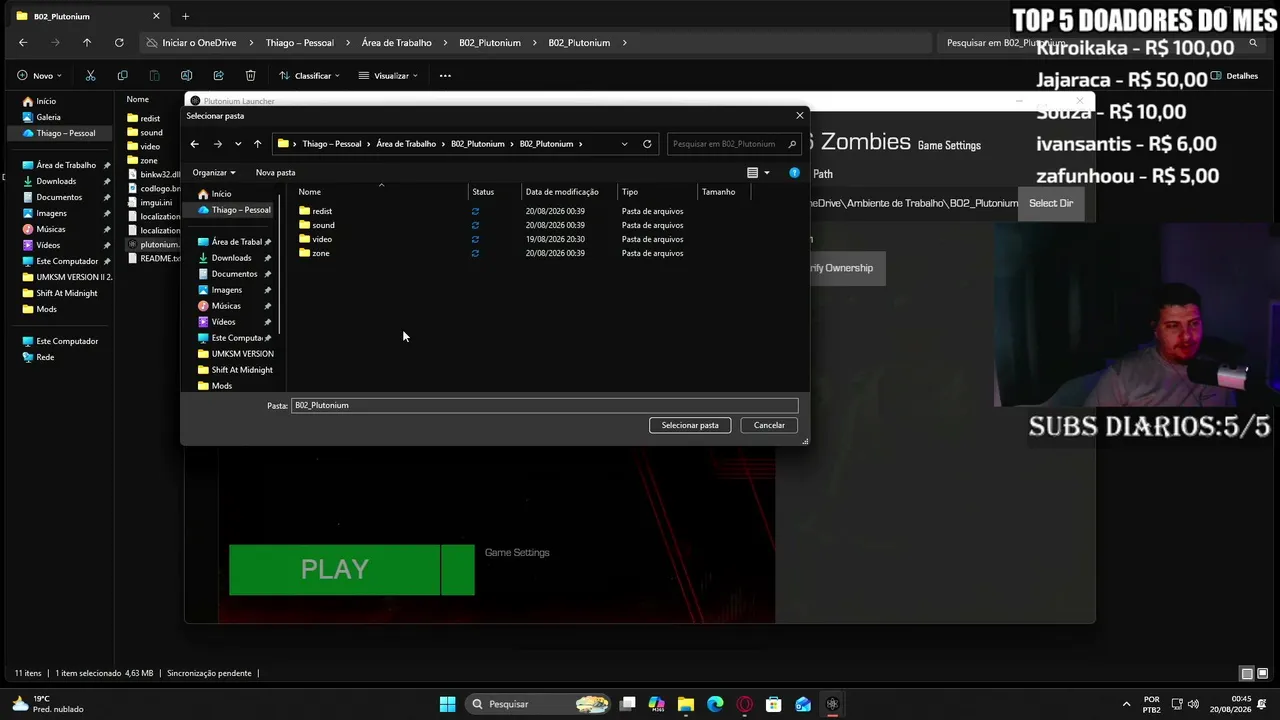Click the taskbar Pesquisar search box
Viewport: 1280px width, 720px height.
540,704
